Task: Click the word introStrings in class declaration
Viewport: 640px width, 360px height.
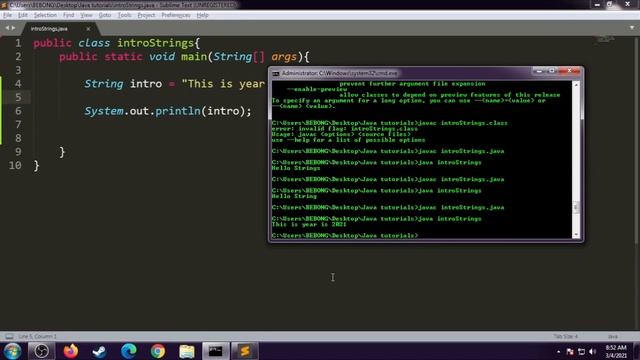Action: pos(156,43)
